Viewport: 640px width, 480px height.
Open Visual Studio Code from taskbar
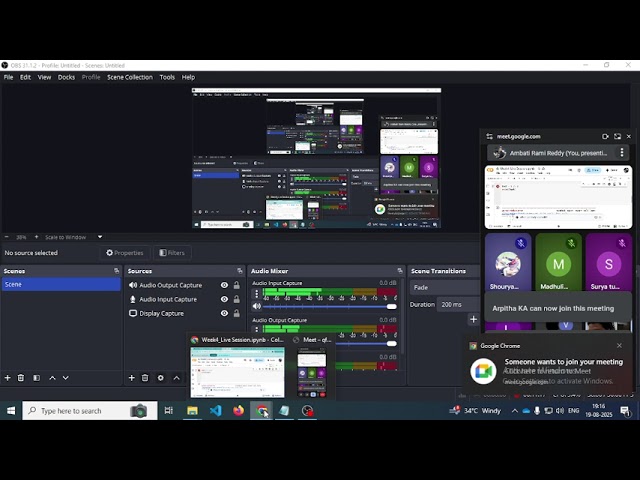click(216, 411)
